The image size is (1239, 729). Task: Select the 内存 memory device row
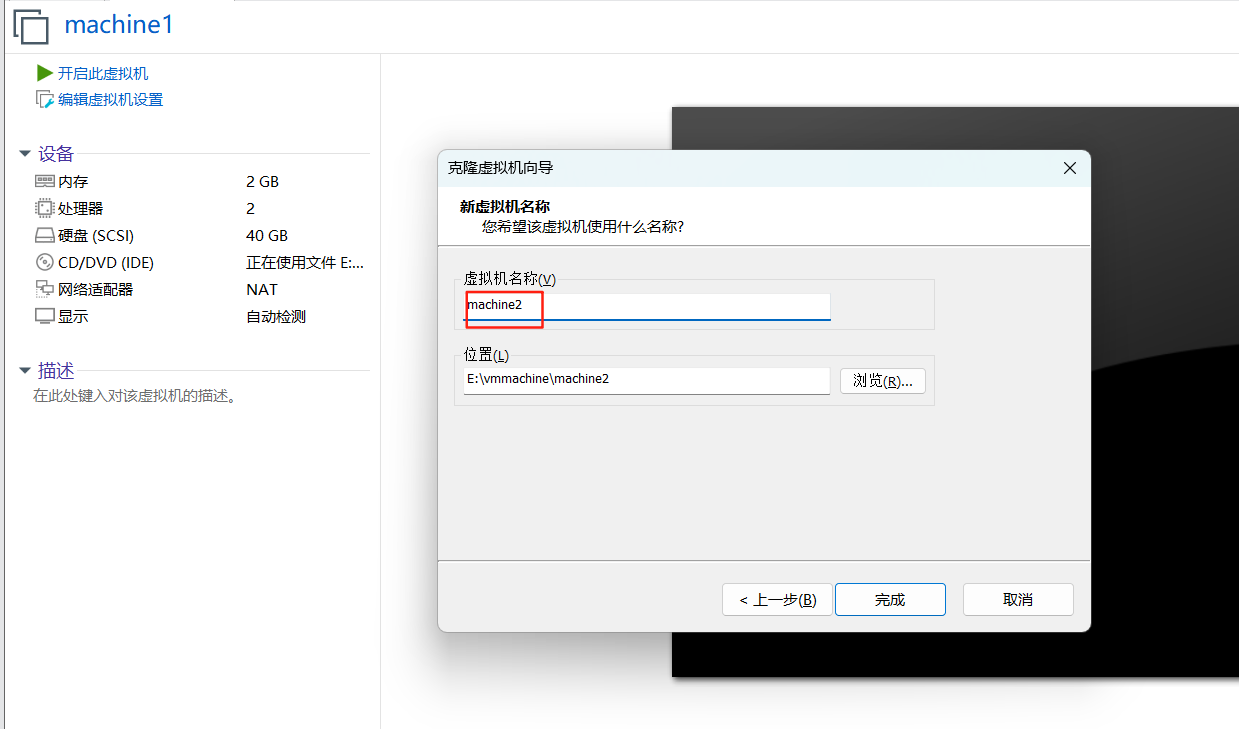pyautogui.click(x=200, y=181)
